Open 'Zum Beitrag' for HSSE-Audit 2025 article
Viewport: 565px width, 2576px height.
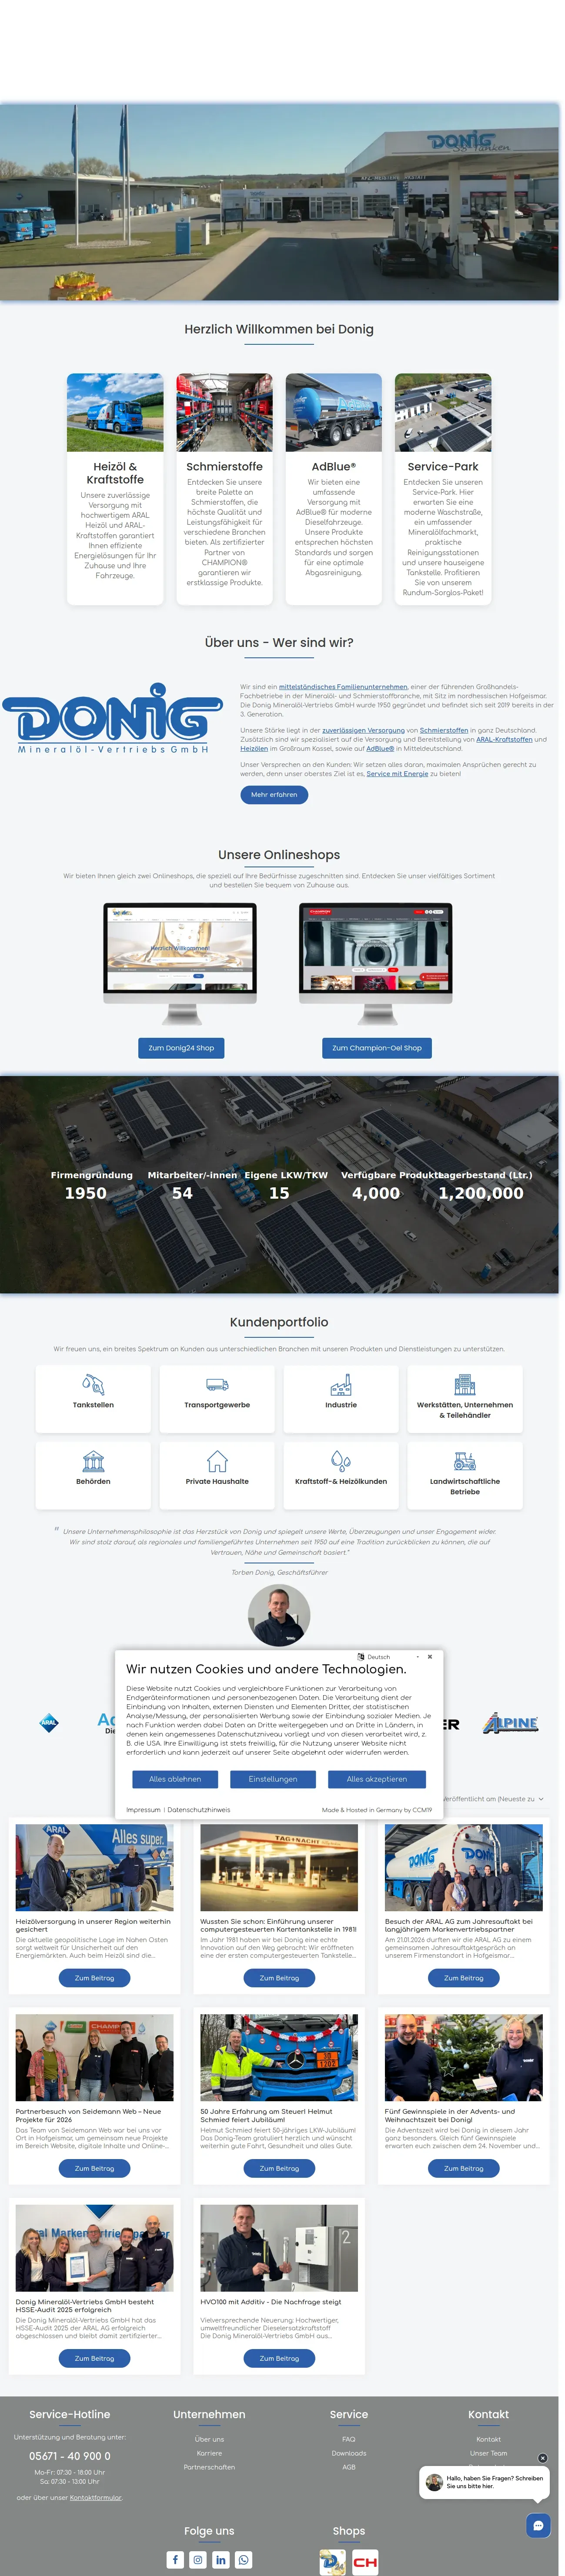95,2358
